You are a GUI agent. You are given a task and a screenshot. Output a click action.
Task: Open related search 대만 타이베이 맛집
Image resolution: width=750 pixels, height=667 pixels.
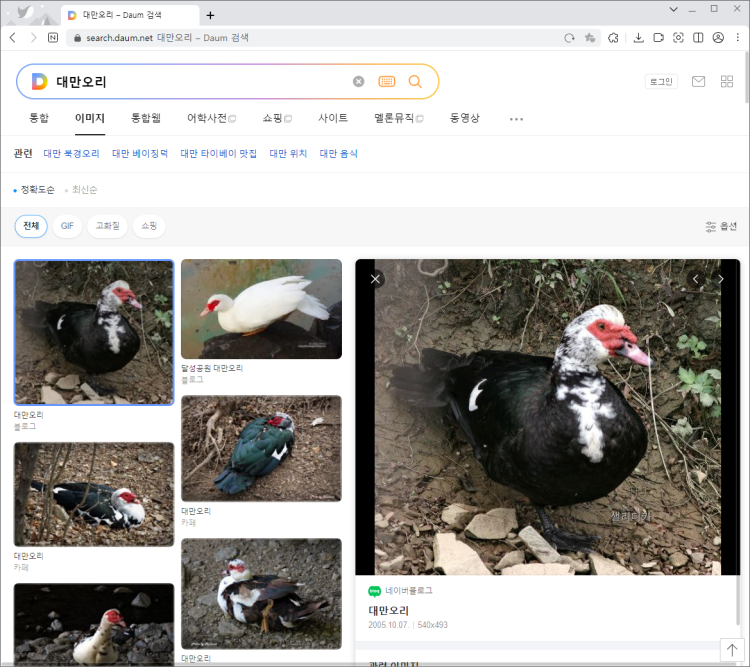pyautogui.click(x=219, y=154)
